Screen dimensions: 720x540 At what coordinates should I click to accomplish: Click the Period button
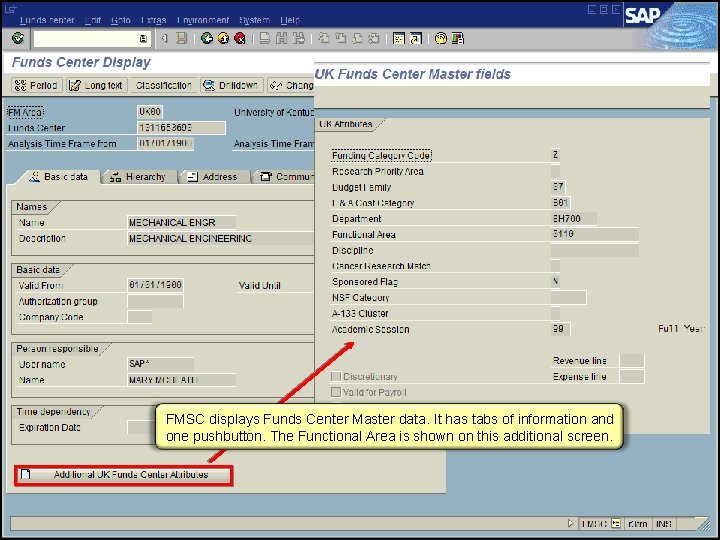36,85
